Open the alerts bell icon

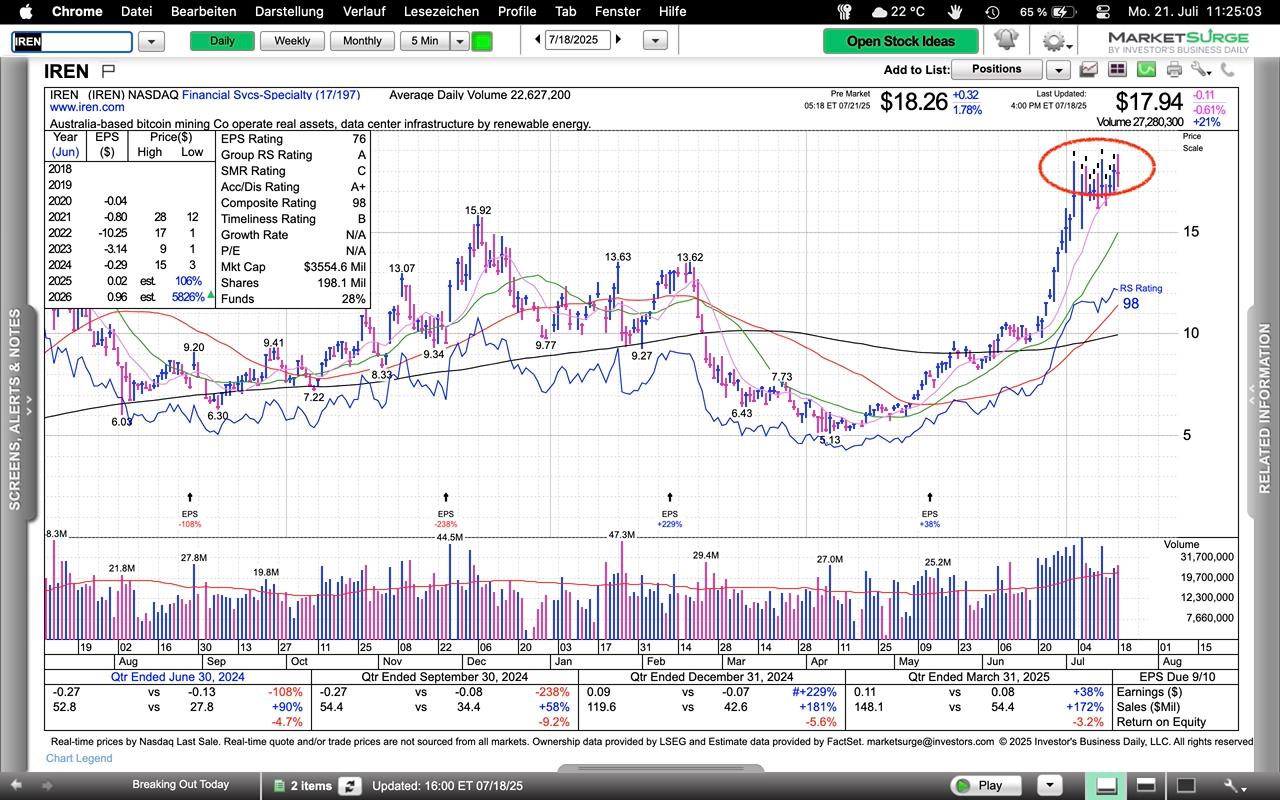1005,41
